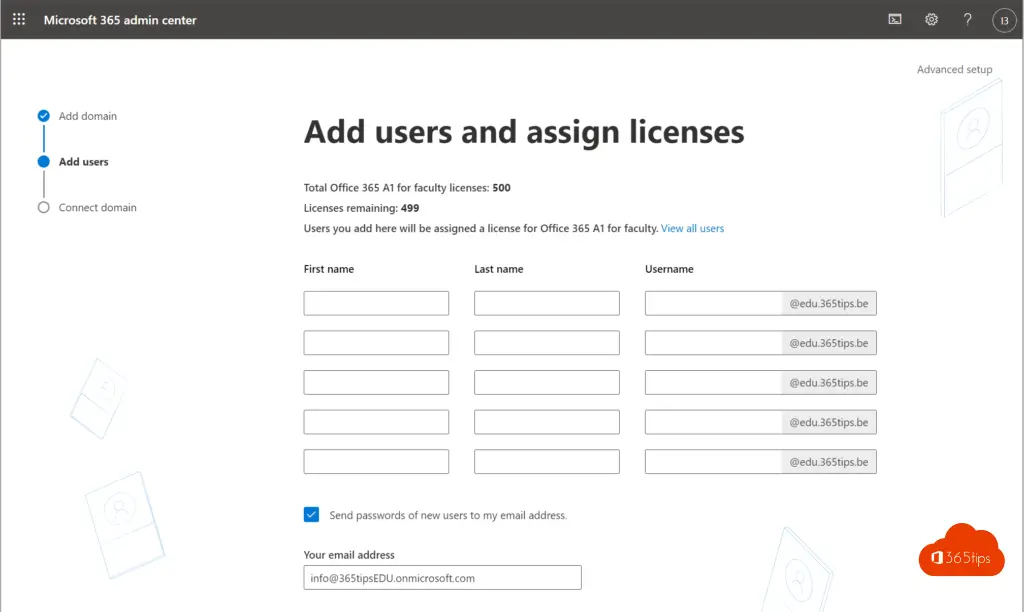Screen dimensions: 1024x612
Task: Open the settings gear icon
Action: coord(931,20)
